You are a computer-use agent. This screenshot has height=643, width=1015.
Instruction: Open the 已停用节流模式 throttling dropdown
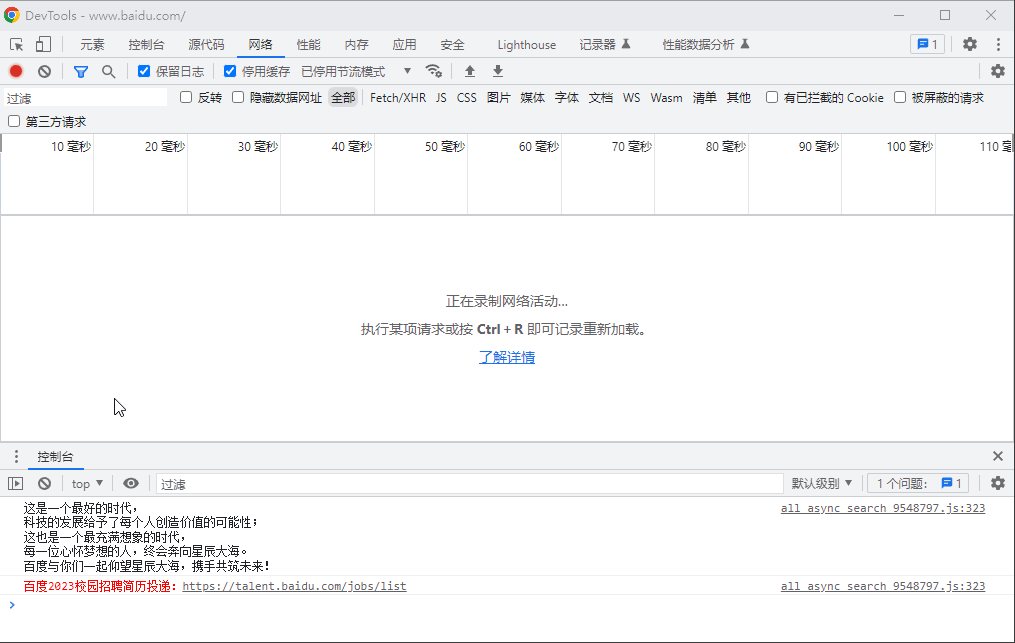tap(356, 71)
